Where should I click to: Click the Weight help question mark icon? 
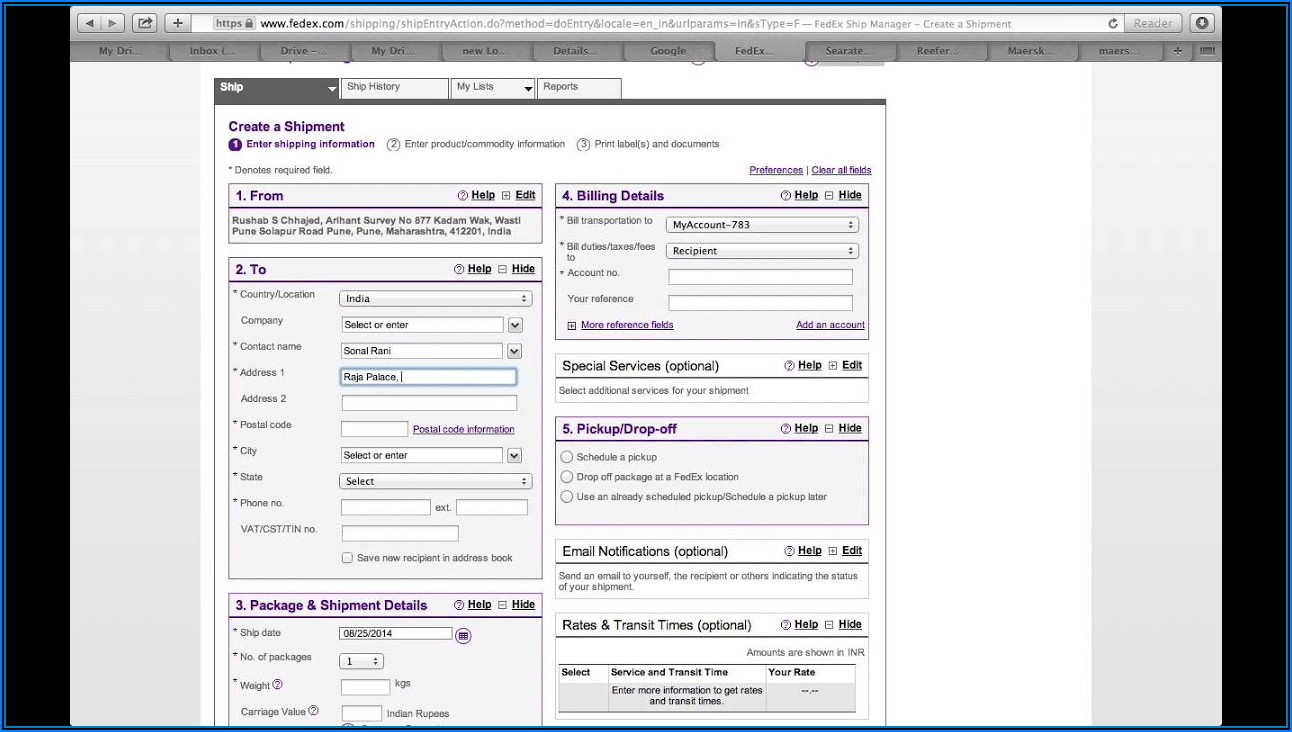click(x=278, y=685)
